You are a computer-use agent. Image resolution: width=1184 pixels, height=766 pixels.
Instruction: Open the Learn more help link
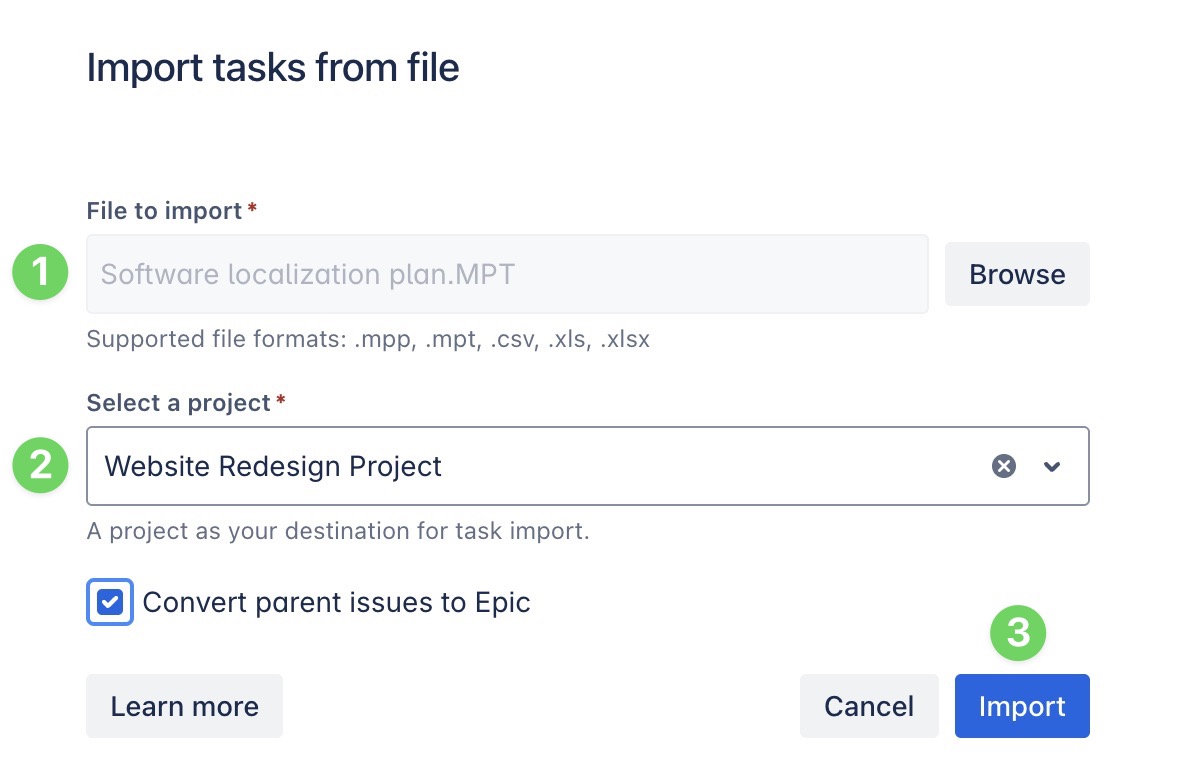click(184, 706)
